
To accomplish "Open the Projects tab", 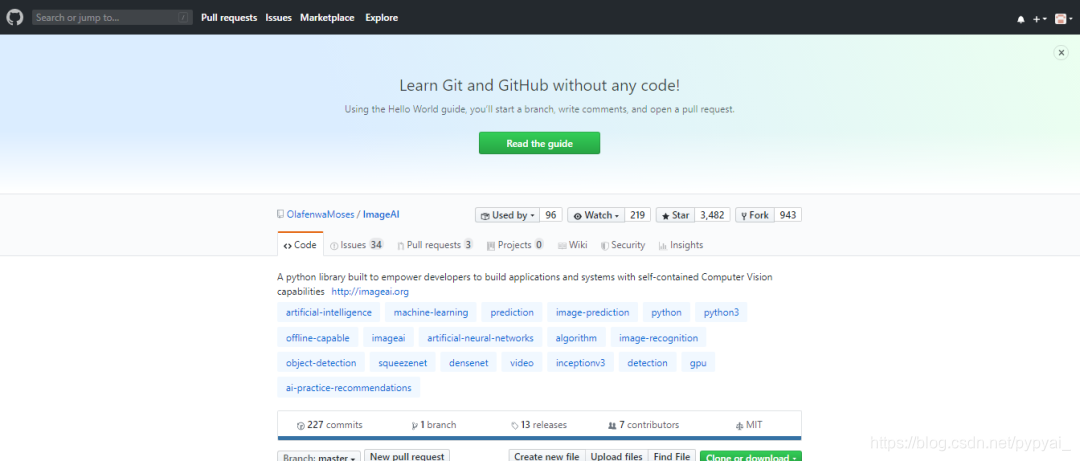I will tap(515, 245).
